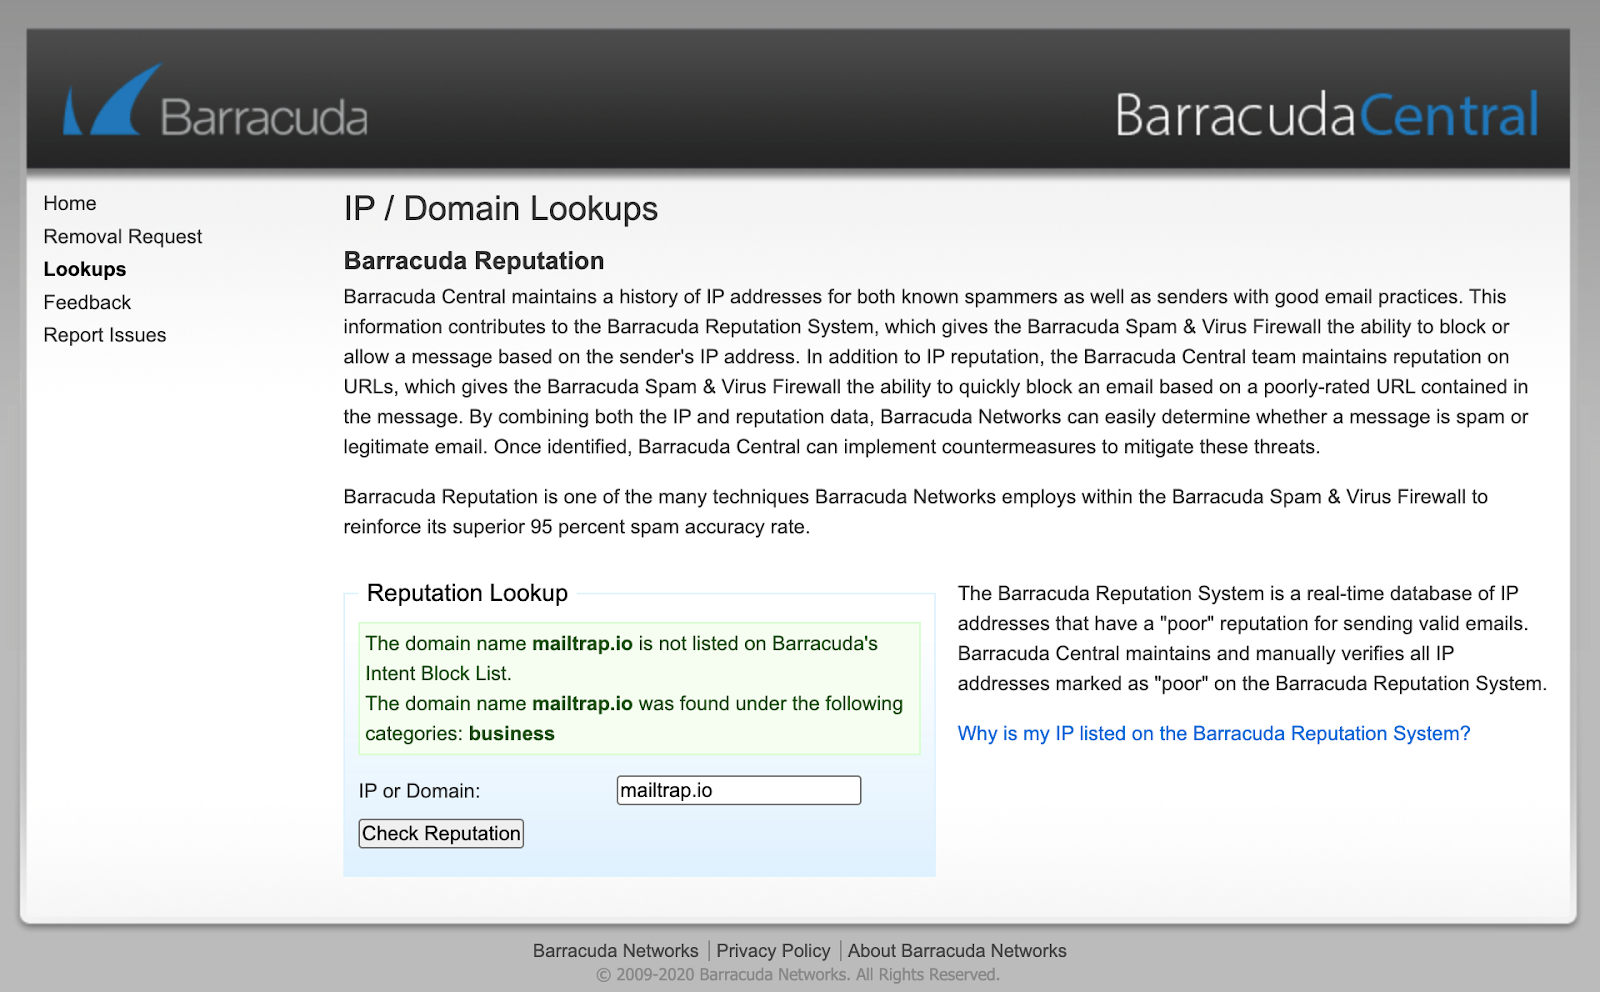The image size is (1600, 992).
Task: Open 'Why is my IP listed' link
Action: pos(1214,733)
